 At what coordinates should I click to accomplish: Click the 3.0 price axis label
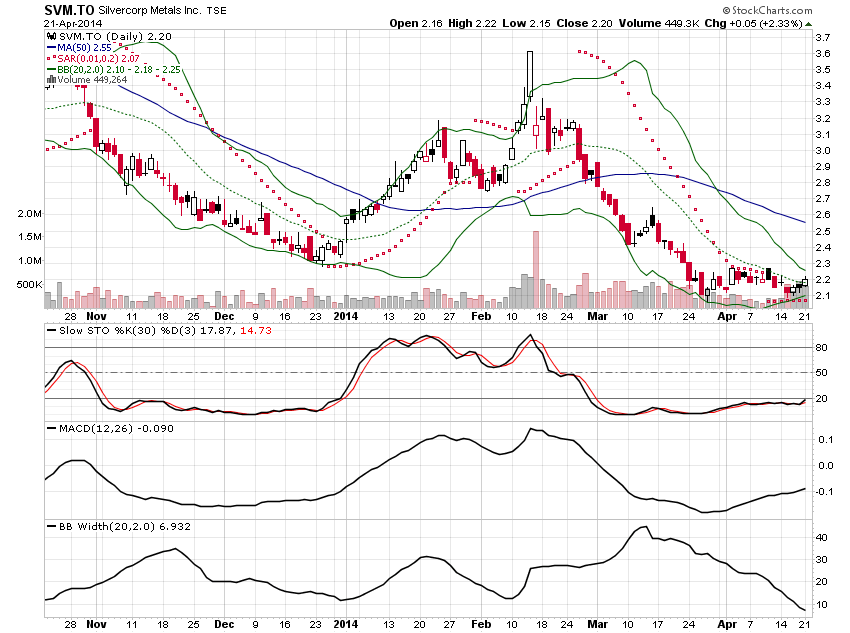point(822,151)
